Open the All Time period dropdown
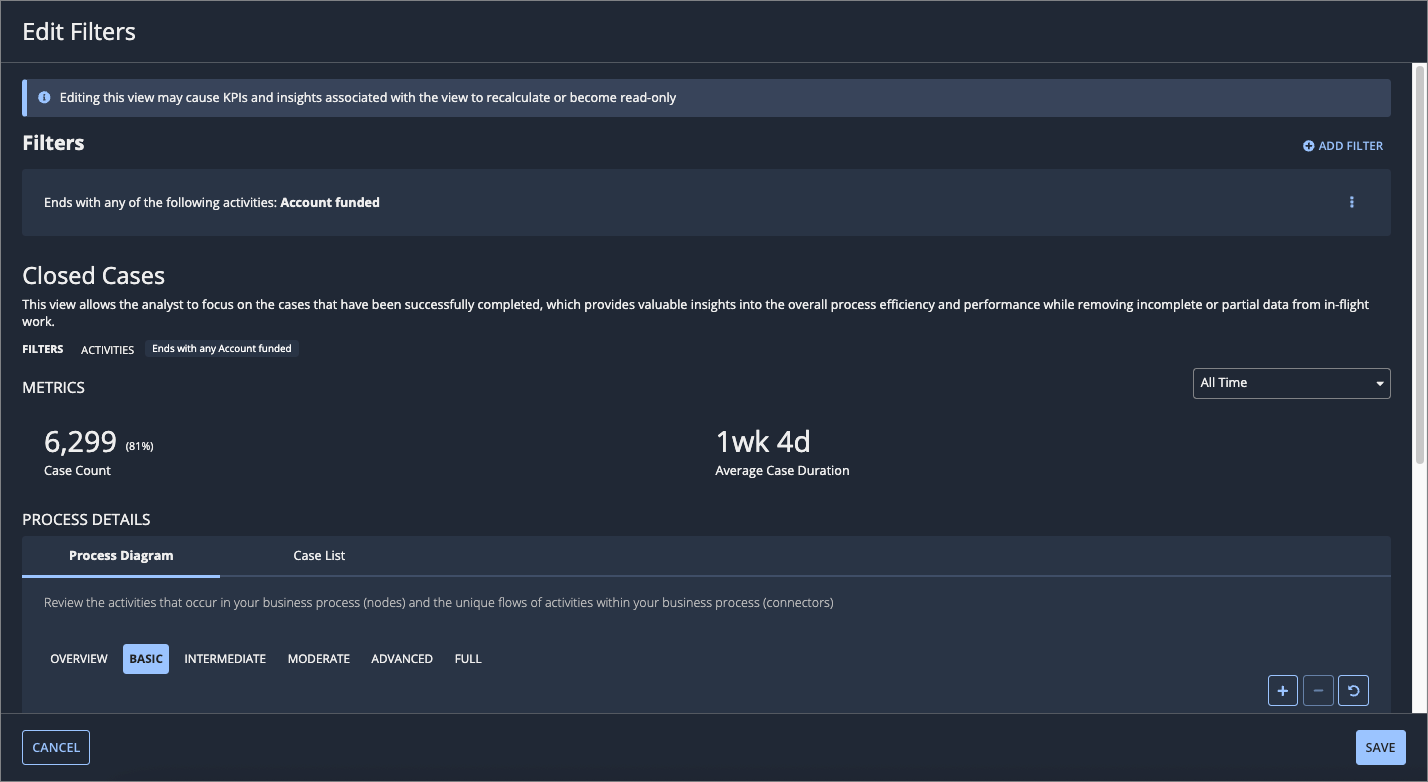1428x782 pixels. 1291,383
